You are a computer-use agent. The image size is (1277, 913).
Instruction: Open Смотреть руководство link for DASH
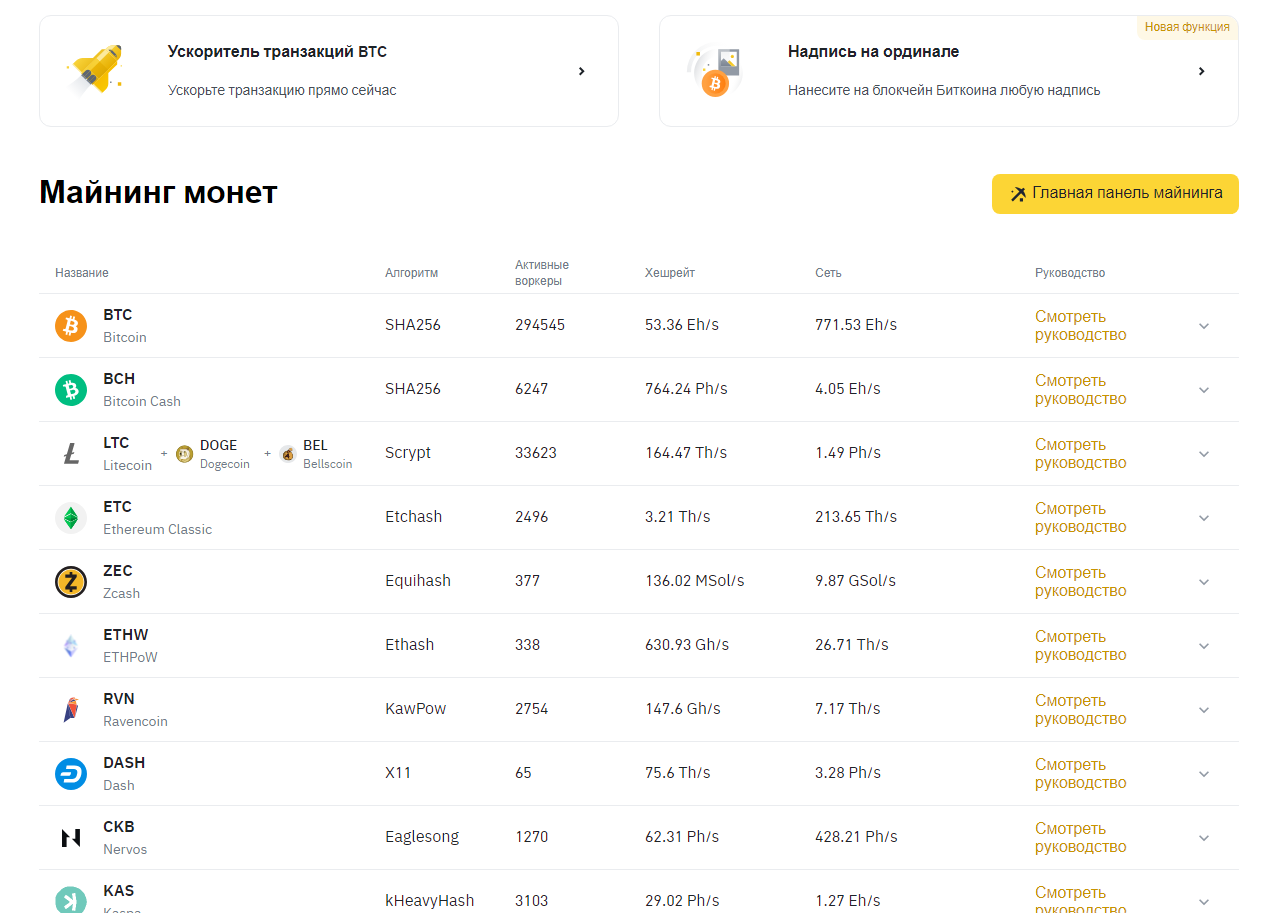coord(1081,774)
